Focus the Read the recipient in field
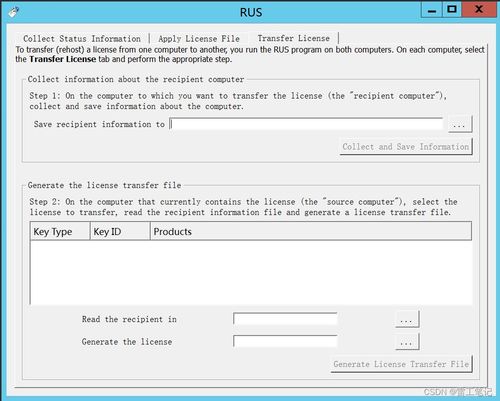Viewport: 500px width, 401px height. coord(285,319)
